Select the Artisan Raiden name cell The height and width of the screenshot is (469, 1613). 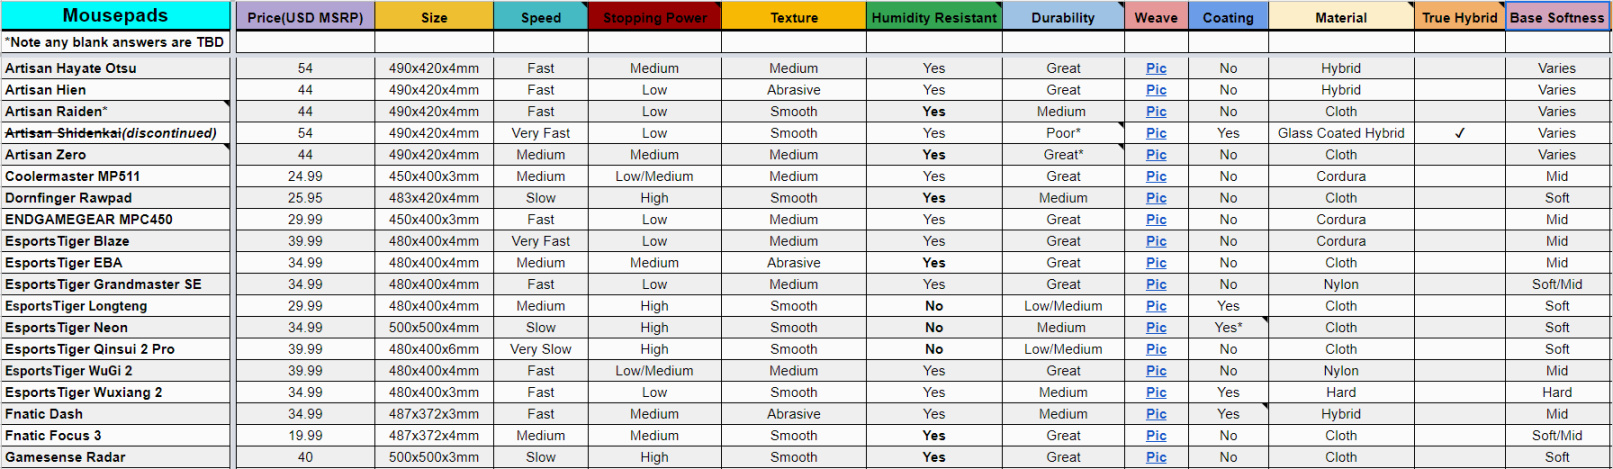point(116,111)
